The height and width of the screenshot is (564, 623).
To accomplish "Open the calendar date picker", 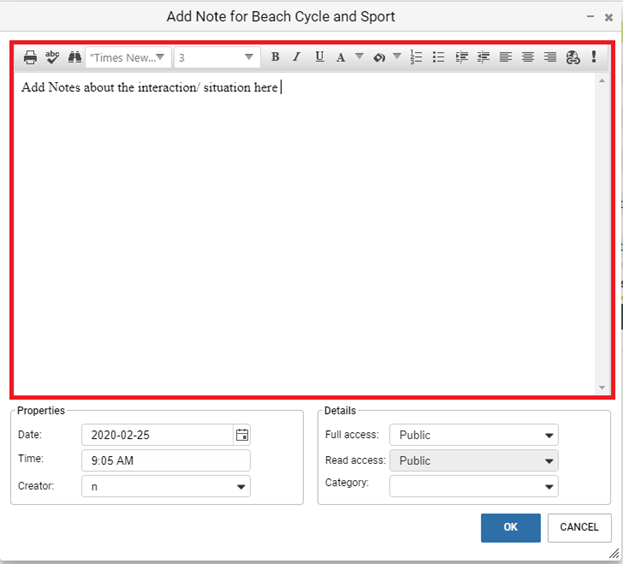I will [x=241, y=435].
